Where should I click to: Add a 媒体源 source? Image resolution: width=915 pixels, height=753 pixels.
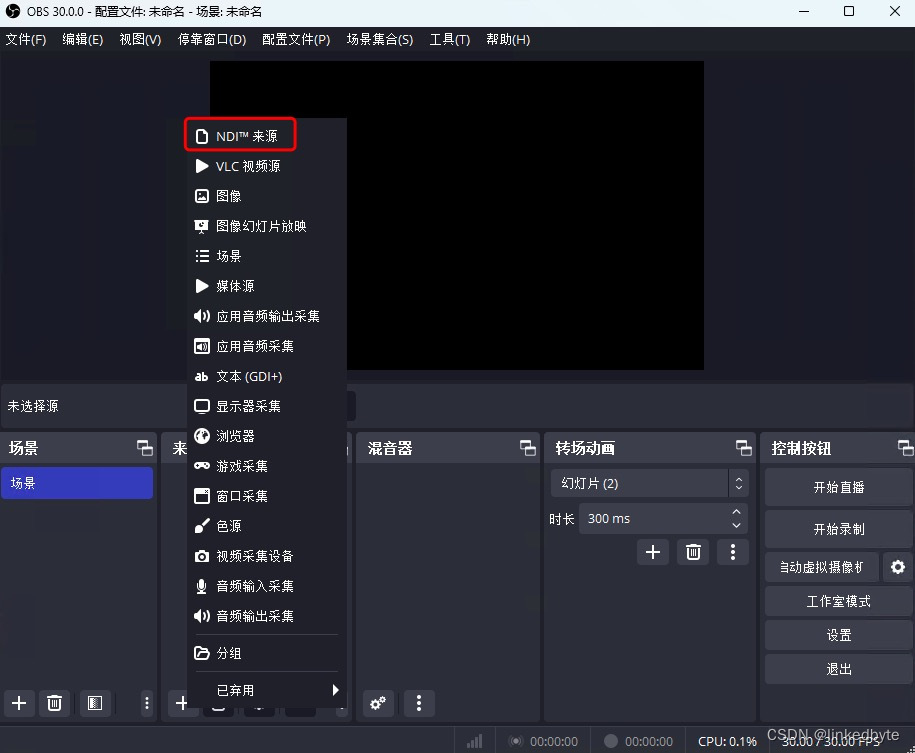(x=267, y=286)
